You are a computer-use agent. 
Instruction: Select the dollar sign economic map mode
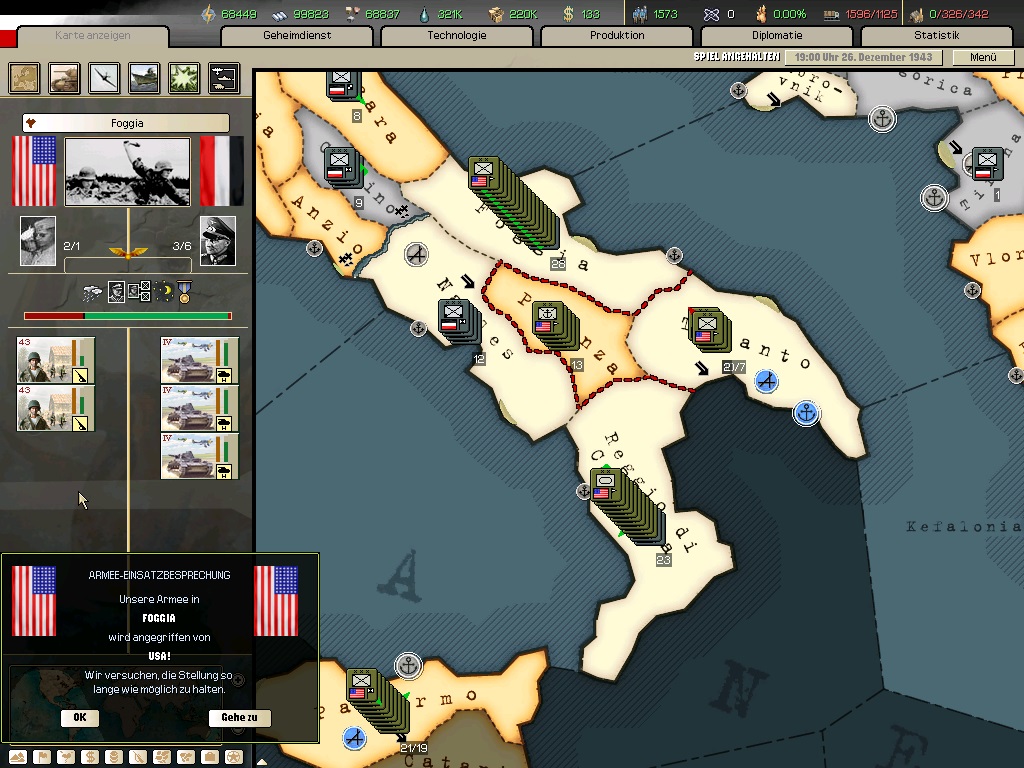pyautogui.click(x=90, y=757)
